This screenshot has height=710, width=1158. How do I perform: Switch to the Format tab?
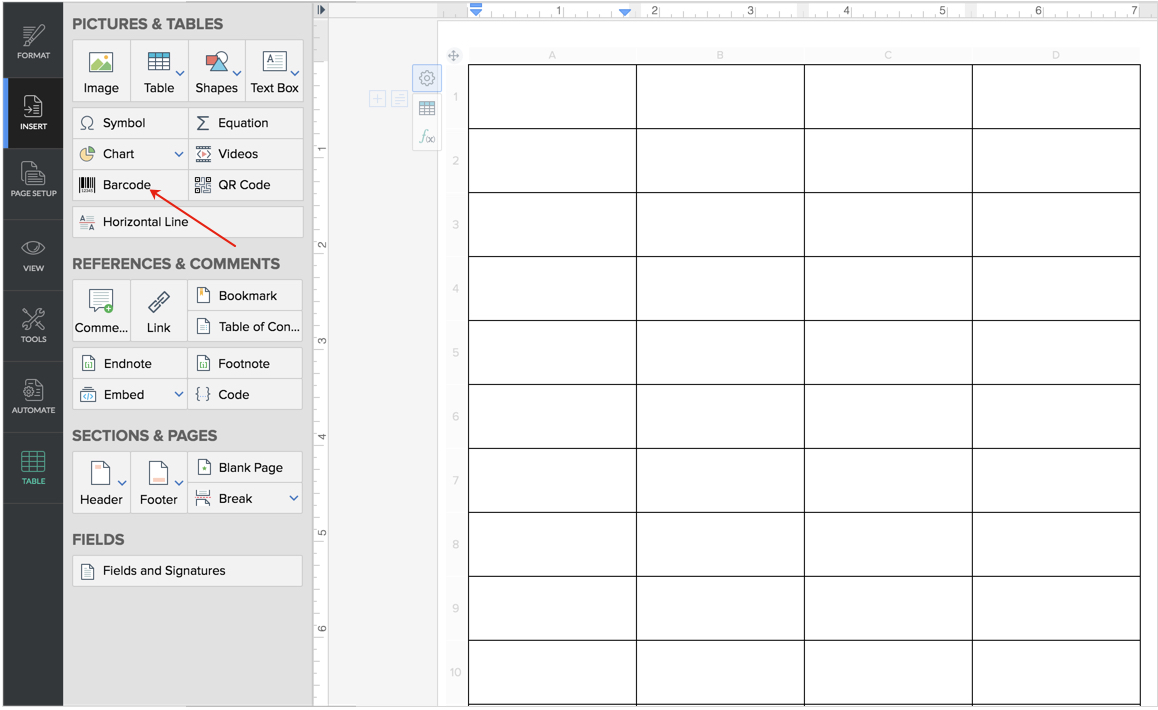point(33,42)
